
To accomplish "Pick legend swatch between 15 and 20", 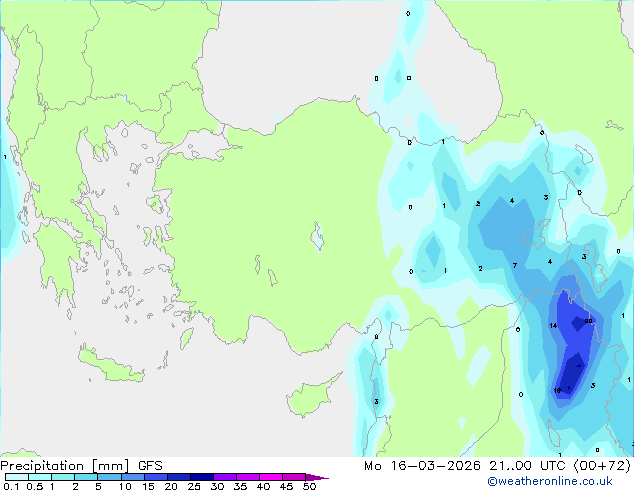I will point(155,477).
